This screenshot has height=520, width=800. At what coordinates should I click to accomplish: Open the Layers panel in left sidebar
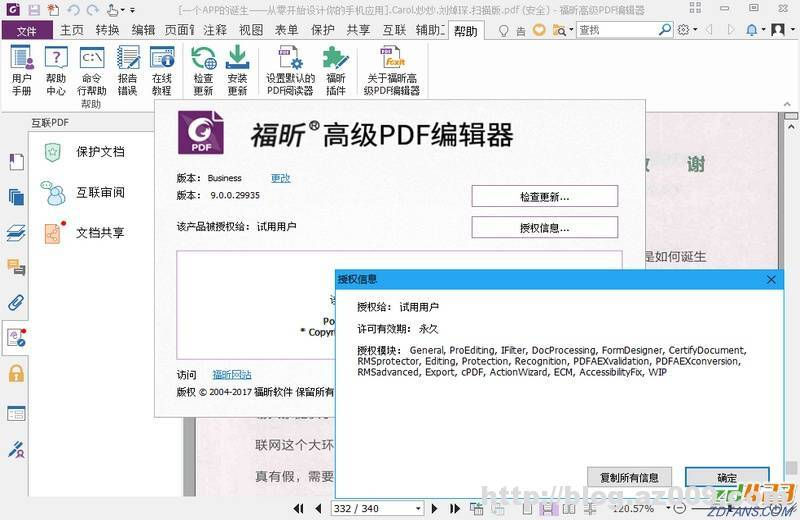[x=16, y=233]
